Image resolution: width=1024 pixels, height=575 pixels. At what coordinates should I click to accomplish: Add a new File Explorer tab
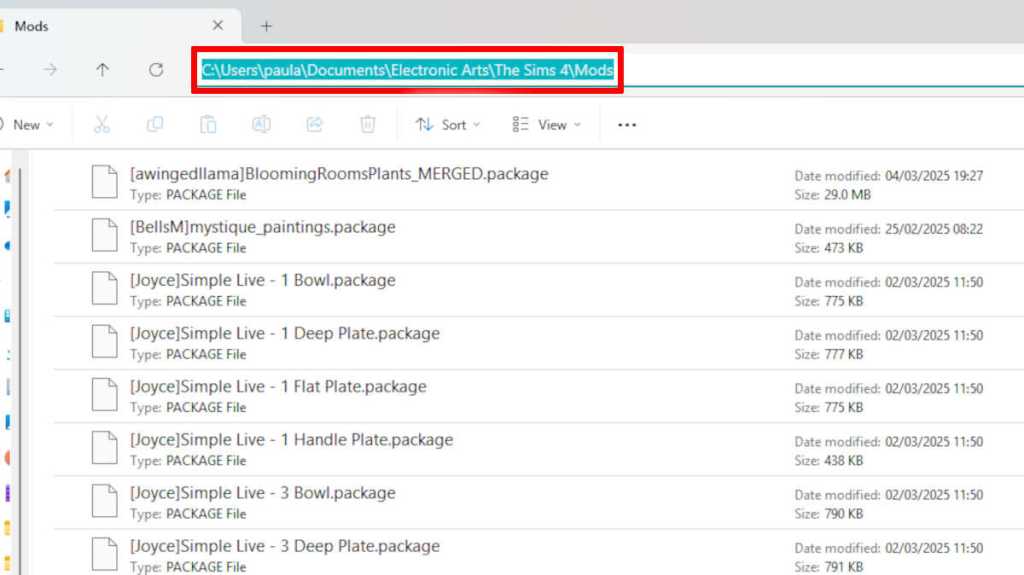coord(266,26)
